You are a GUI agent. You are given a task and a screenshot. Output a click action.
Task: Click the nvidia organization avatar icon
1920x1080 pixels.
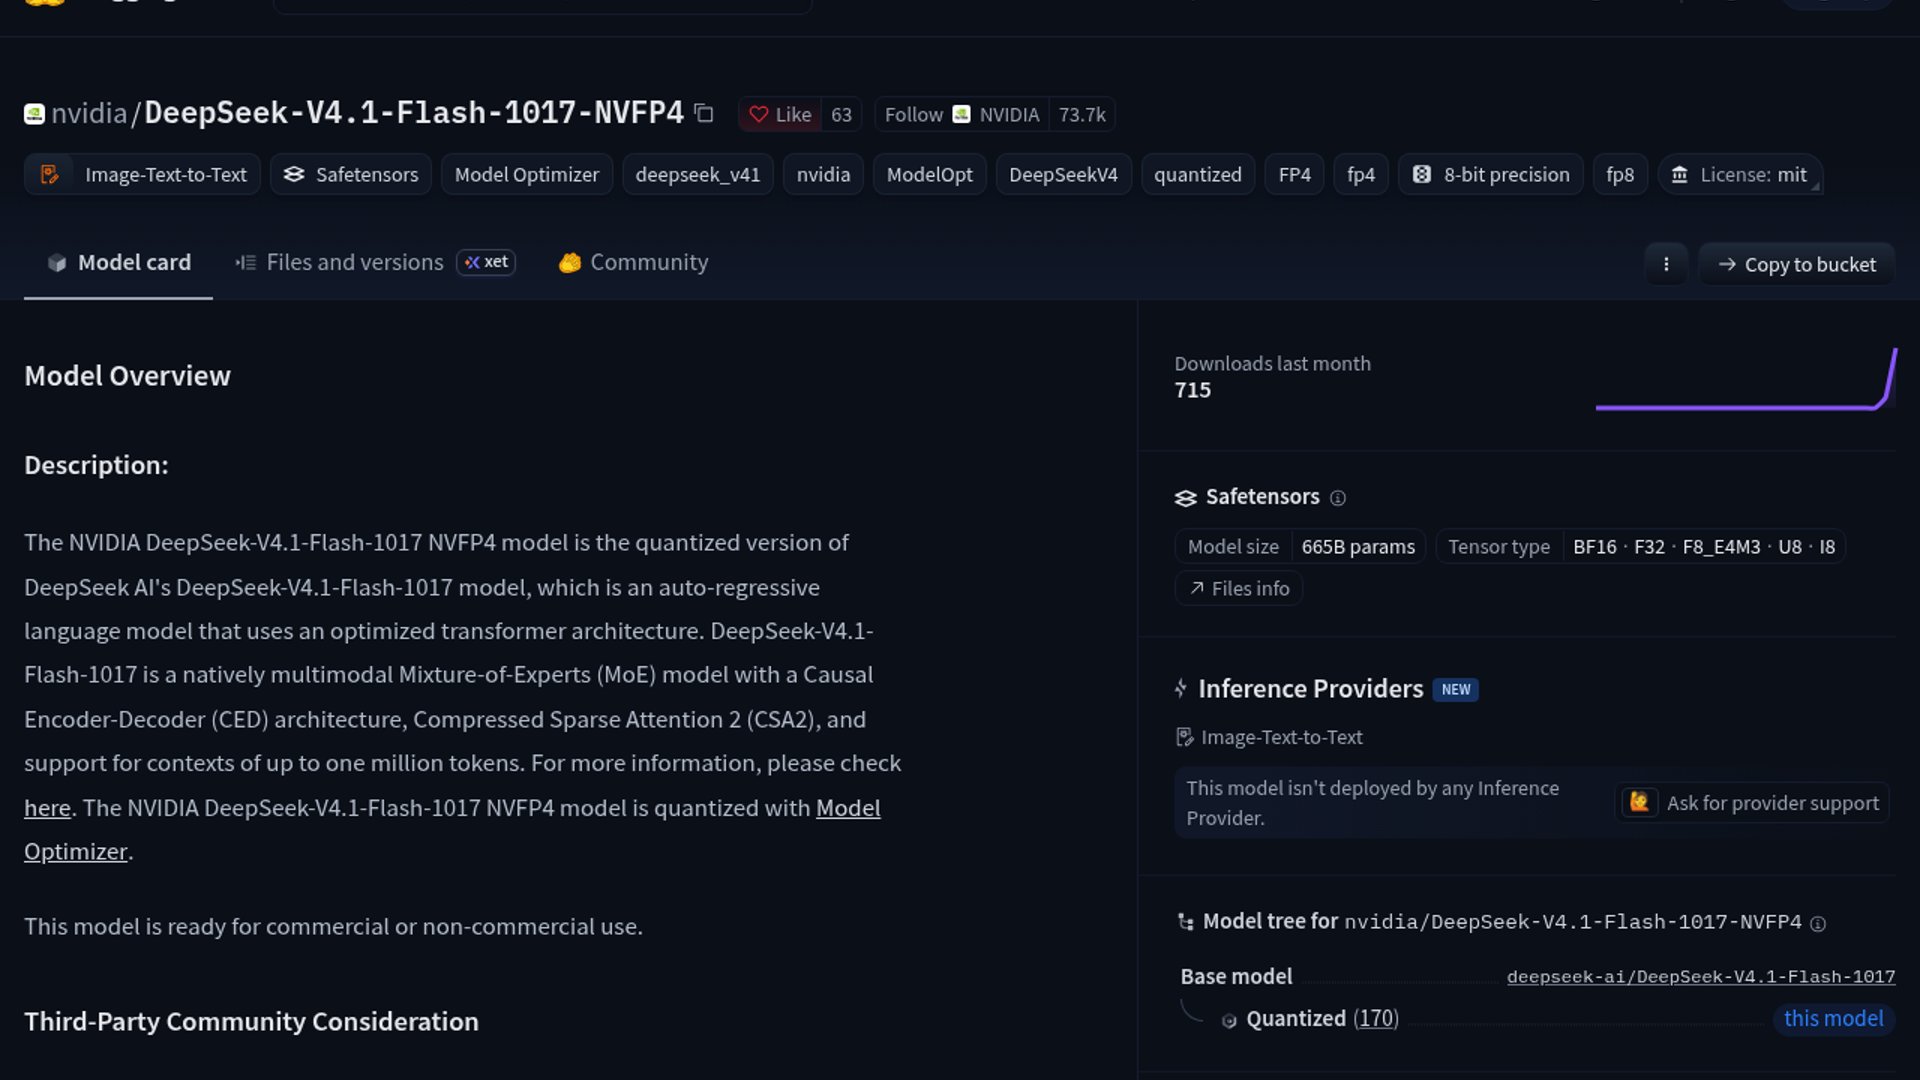pyautogui.click(x=35, y=114)
